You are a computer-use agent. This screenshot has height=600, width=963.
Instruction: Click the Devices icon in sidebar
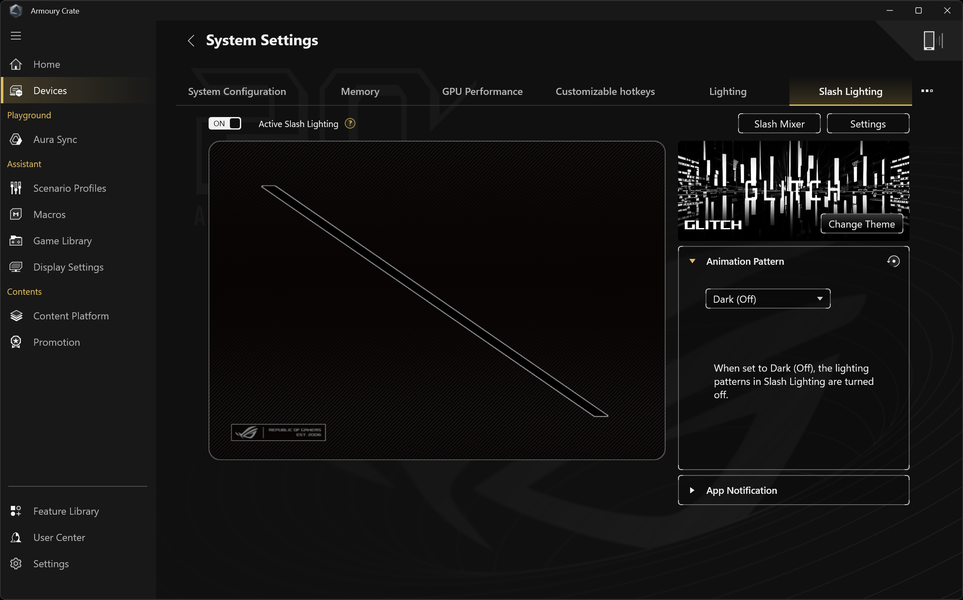(16, 90)
